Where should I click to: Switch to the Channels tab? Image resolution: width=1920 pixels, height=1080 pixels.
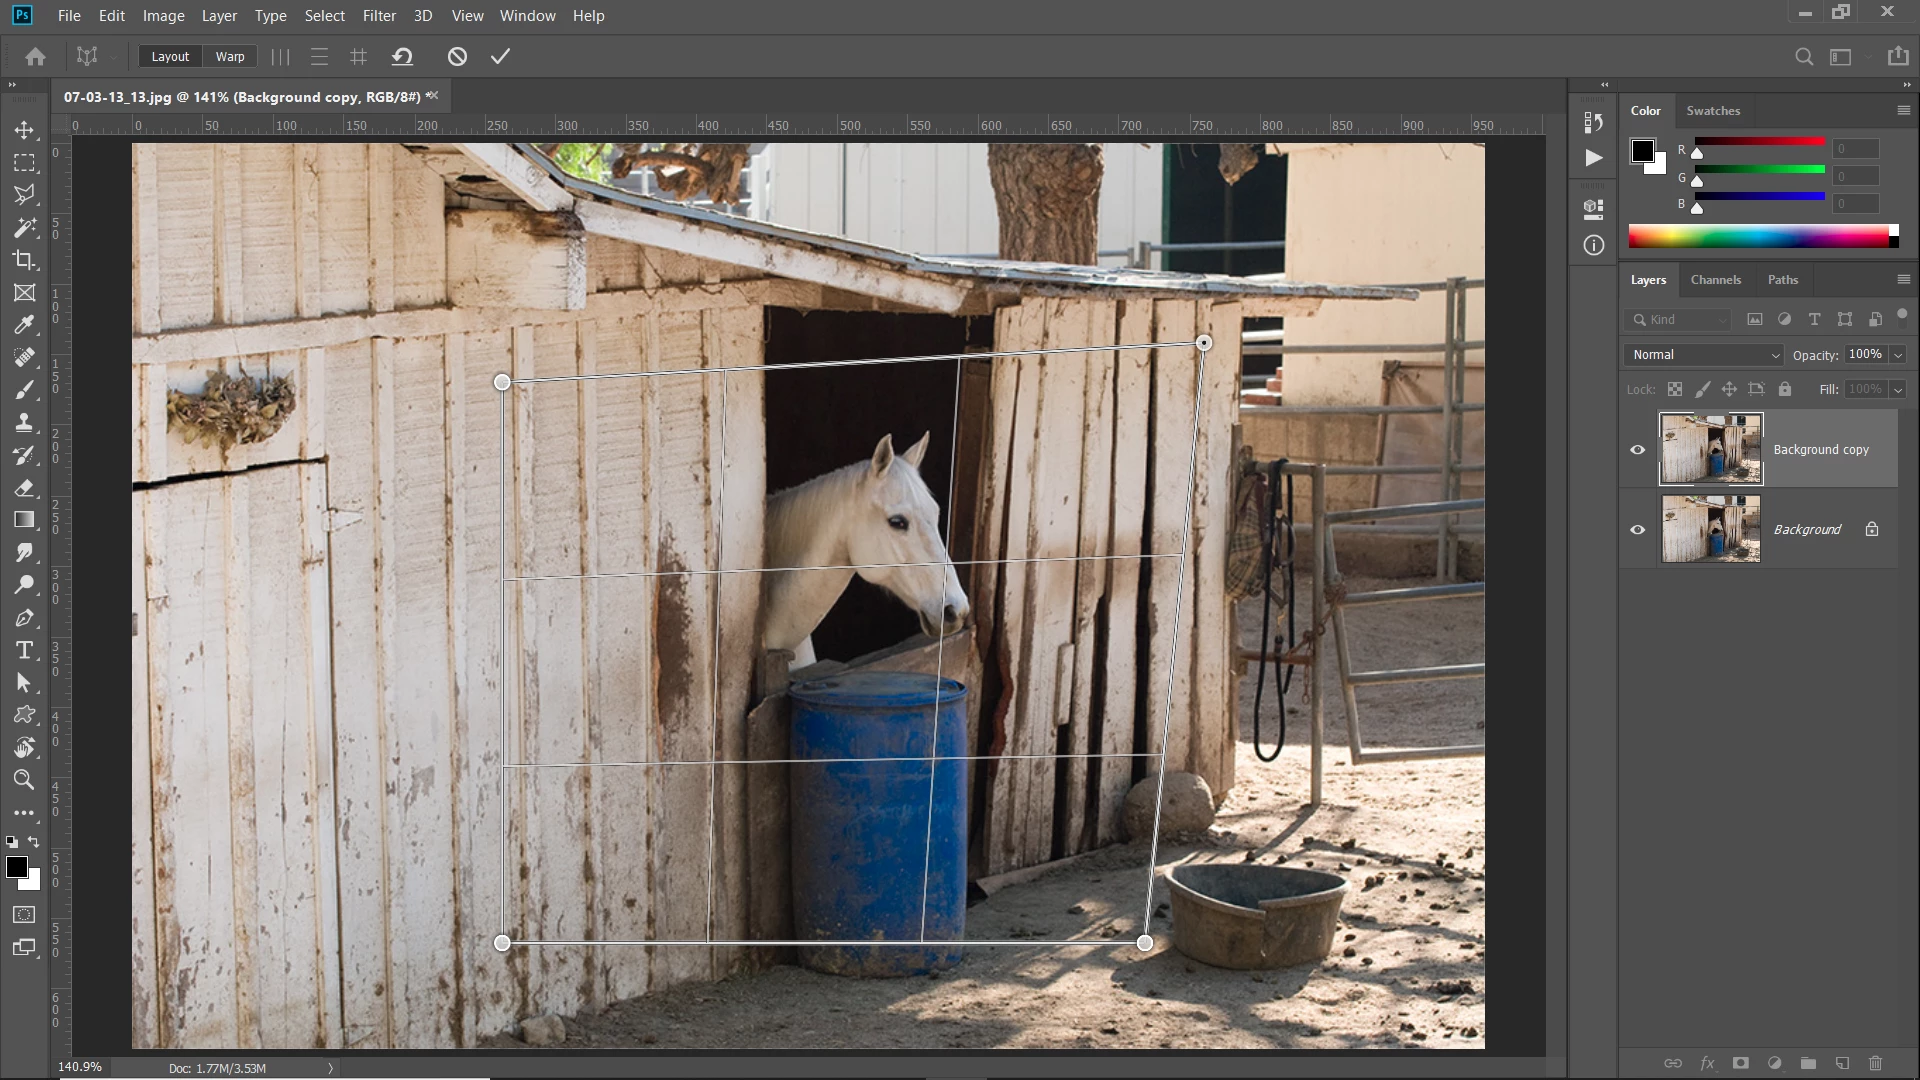[1715, 280]
